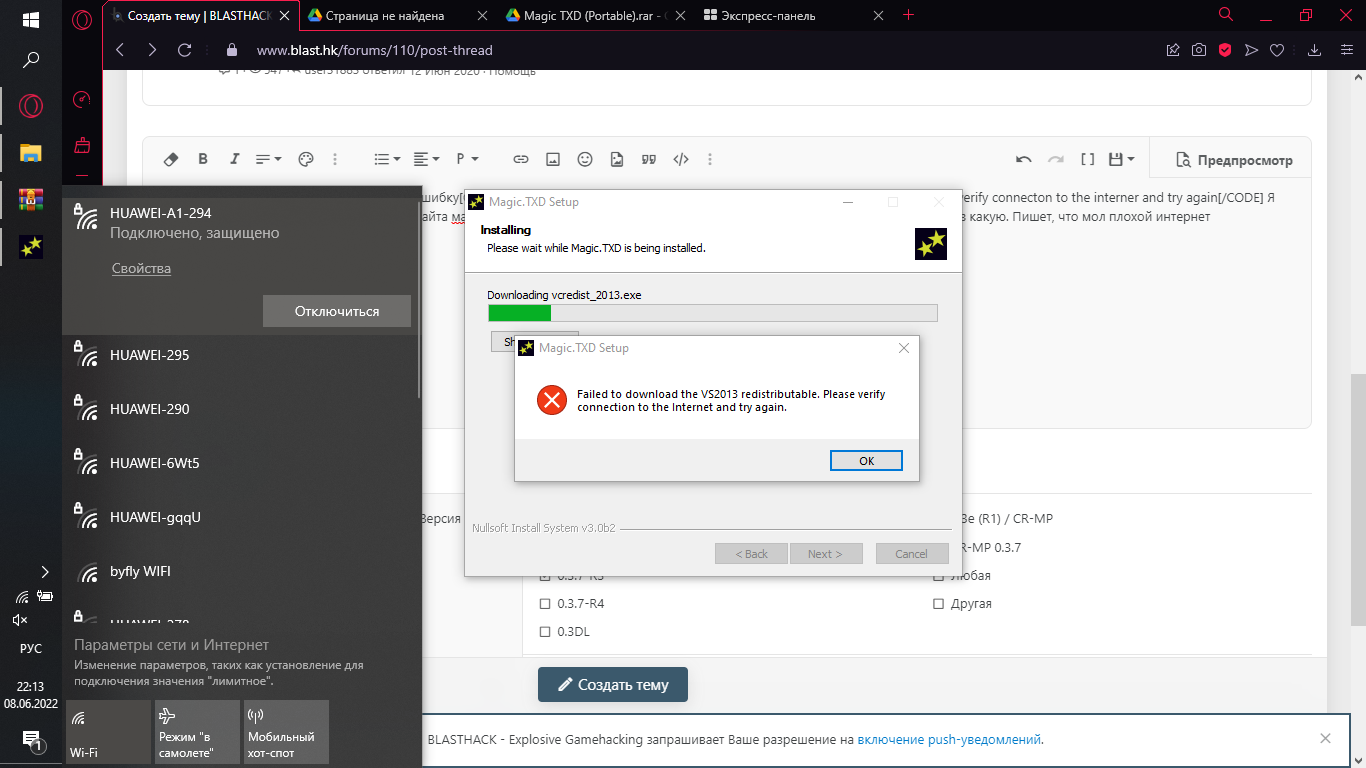The image size is (1366, 768).
Task: Expand the save draft dropdown
Action: point(1122,159)
